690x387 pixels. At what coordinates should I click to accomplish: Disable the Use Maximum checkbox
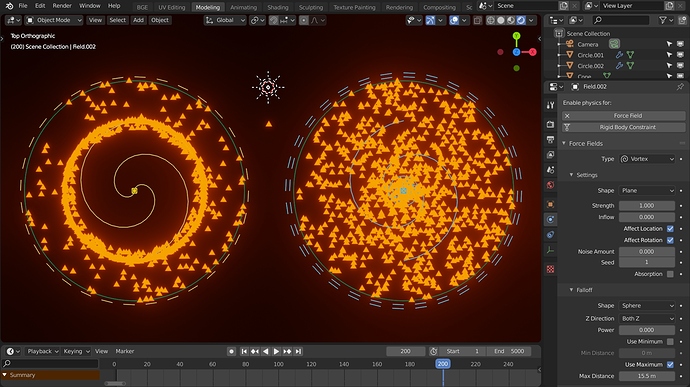(x=670, y=365)
